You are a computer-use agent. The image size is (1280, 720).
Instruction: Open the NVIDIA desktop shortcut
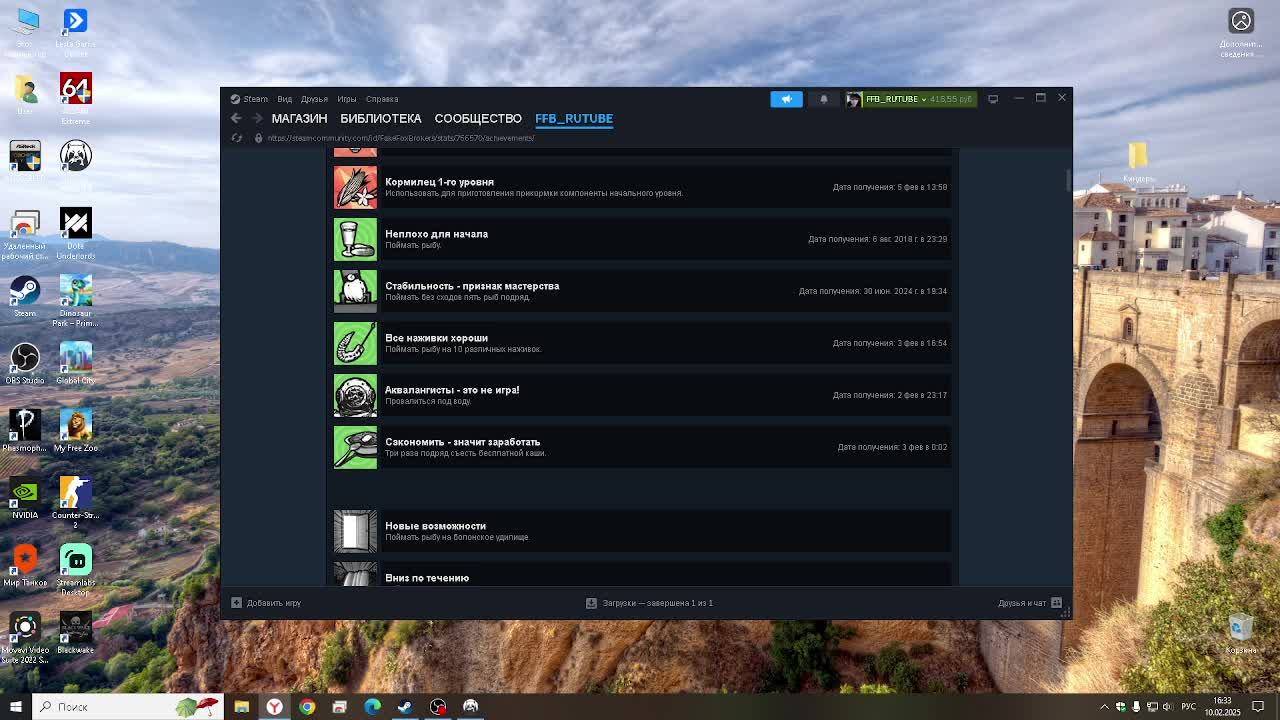pyautogui.click(x=25, y=498)
